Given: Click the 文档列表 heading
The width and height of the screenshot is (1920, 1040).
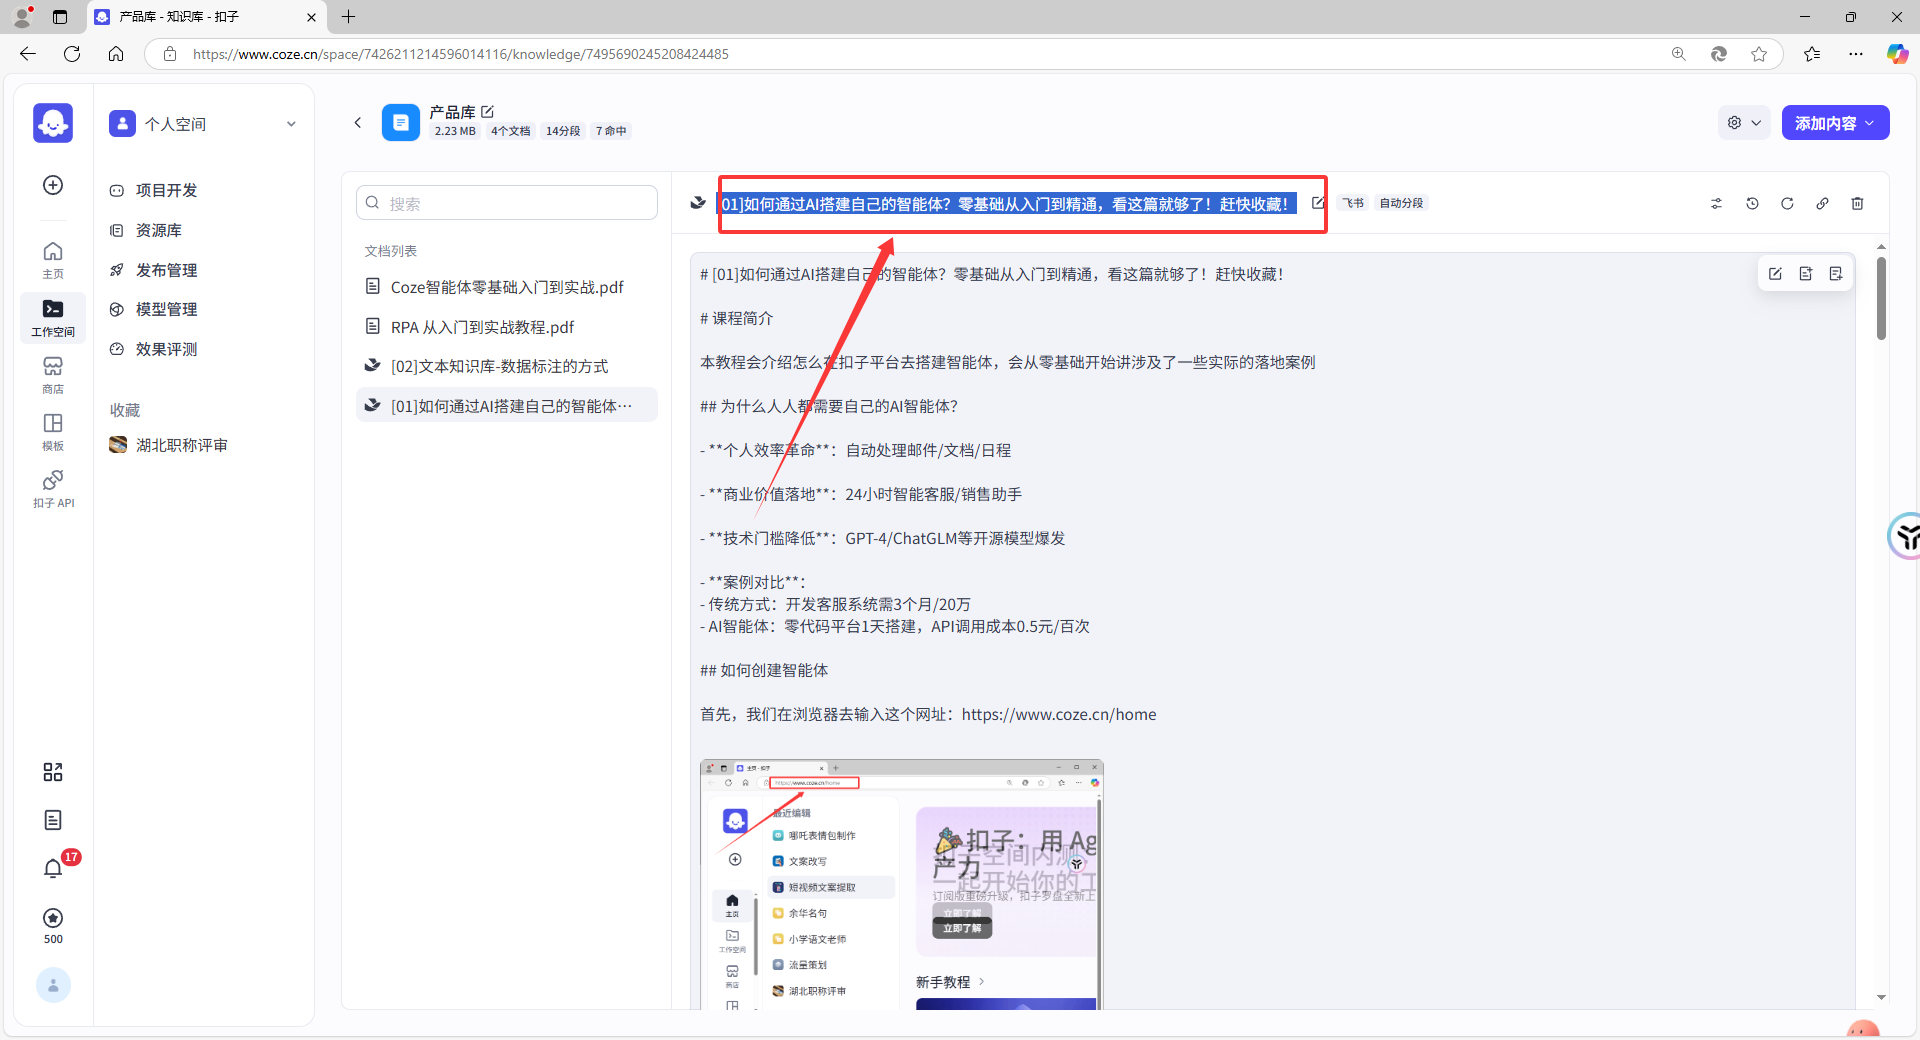Looking at the screenshot, I should pyautogui.click(x=391, y=251).
